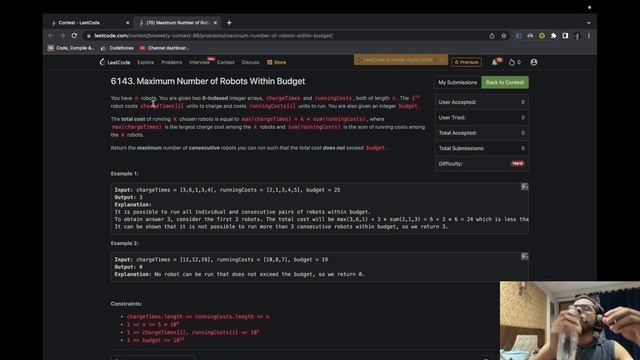The height and width of the screenshot is (360, 640).
Task: Click the browser back arrow
Action: pos(51,36)
